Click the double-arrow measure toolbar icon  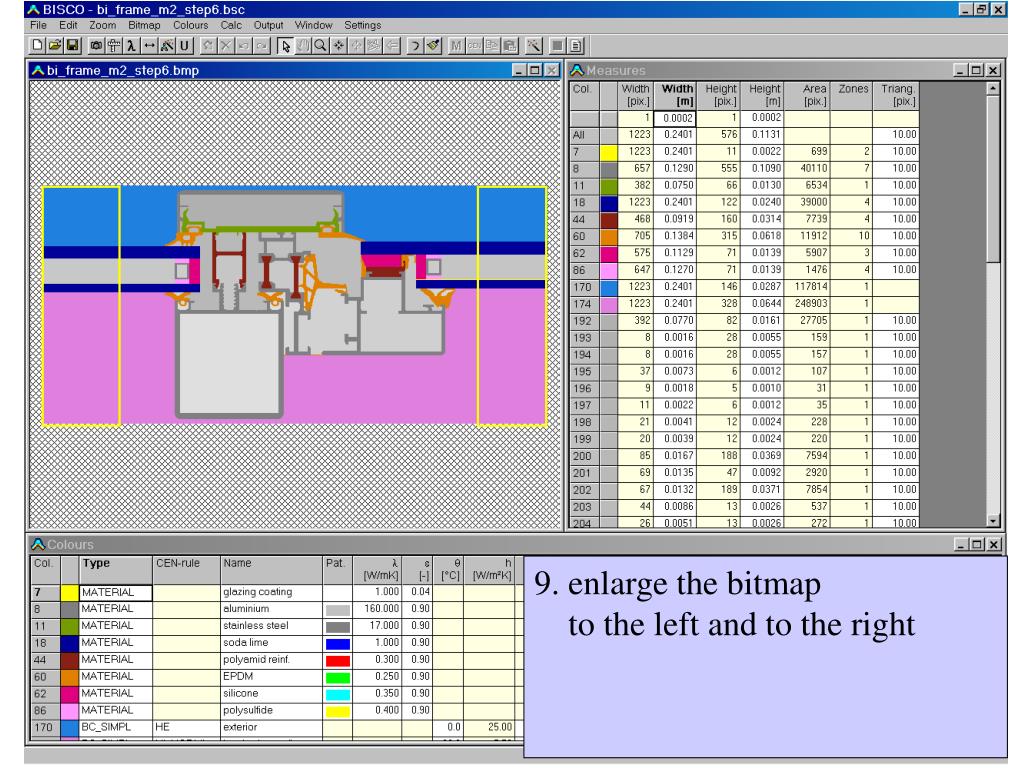pos(150,46)
